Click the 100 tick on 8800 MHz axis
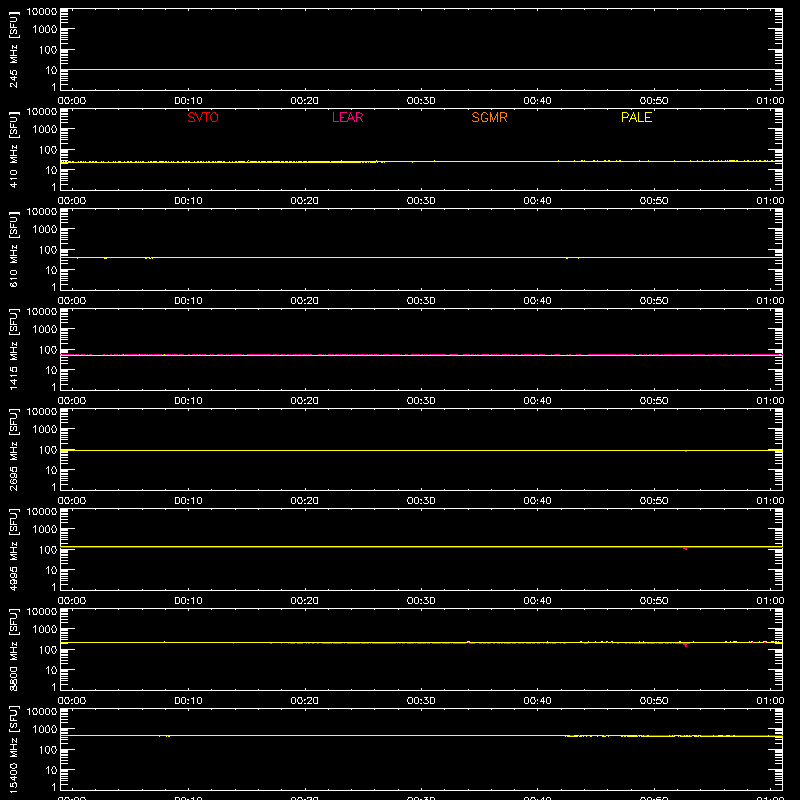 click(x=48, y=649)
